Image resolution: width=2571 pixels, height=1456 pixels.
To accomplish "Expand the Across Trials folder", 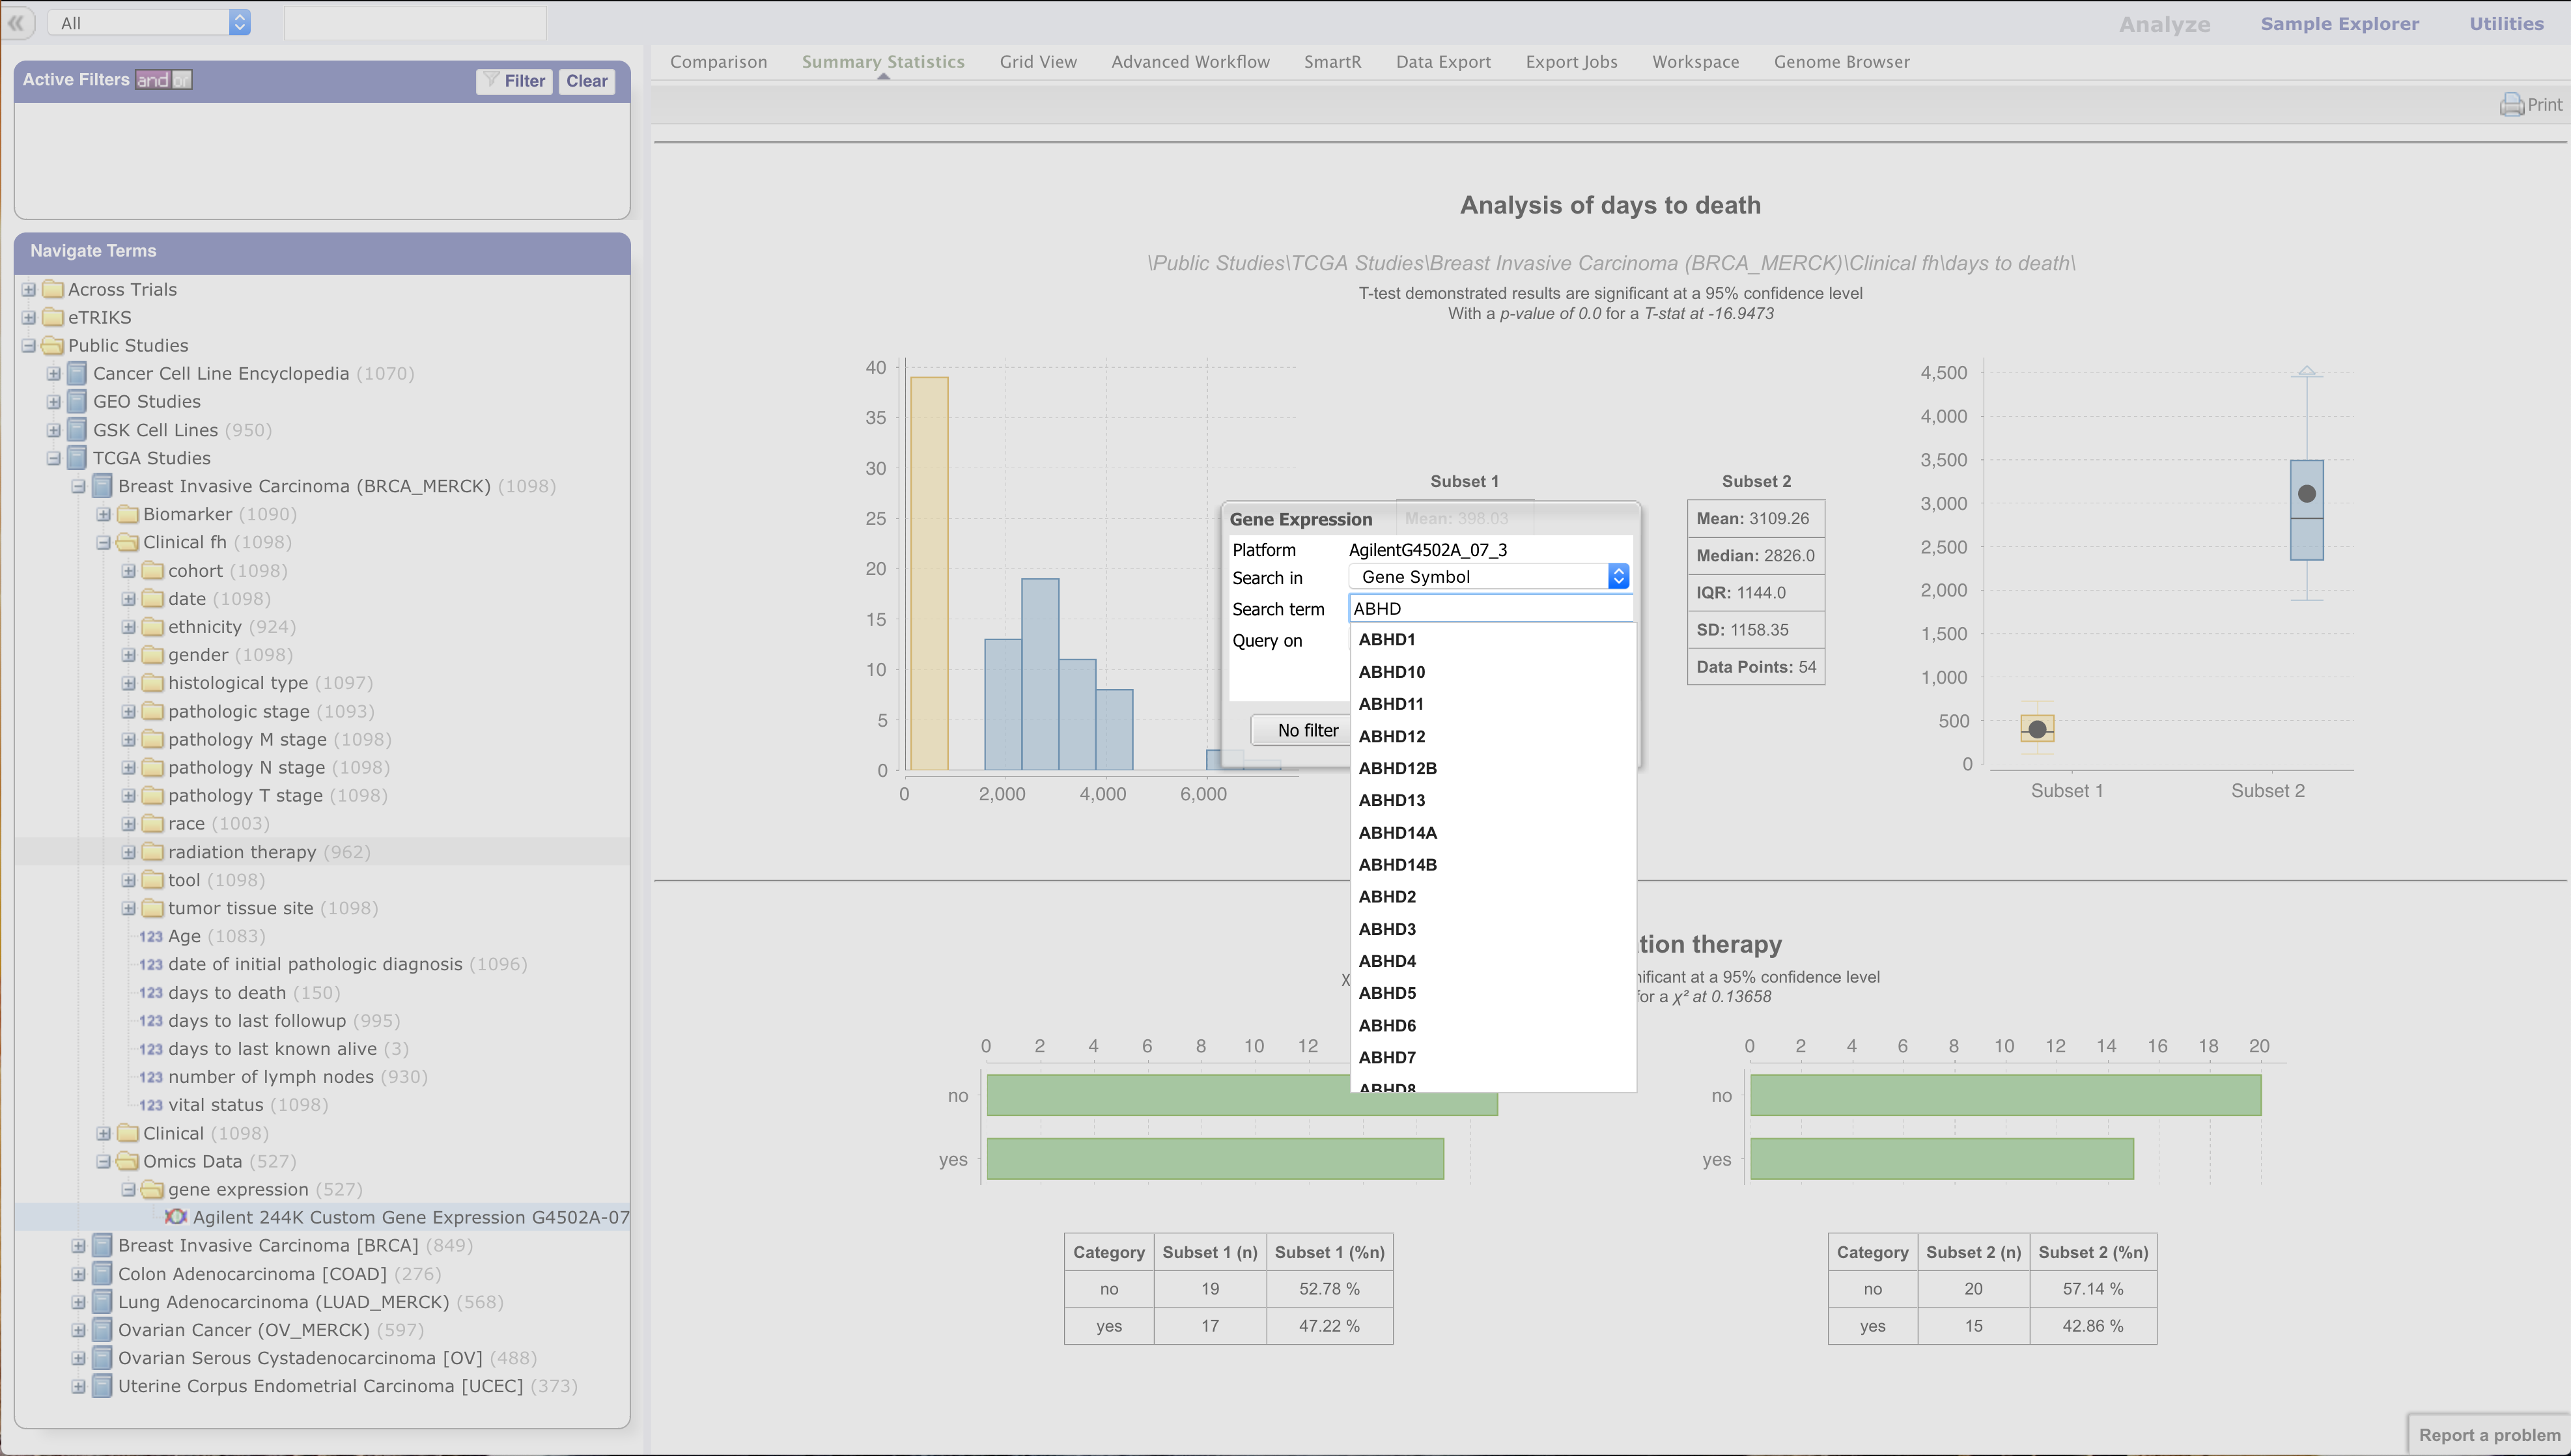I will point(29,290).
